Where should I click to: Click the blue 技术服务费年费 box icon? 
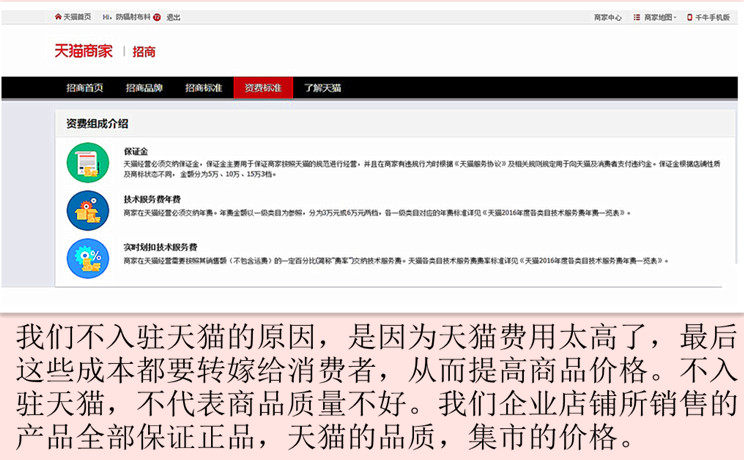(88, 210)
